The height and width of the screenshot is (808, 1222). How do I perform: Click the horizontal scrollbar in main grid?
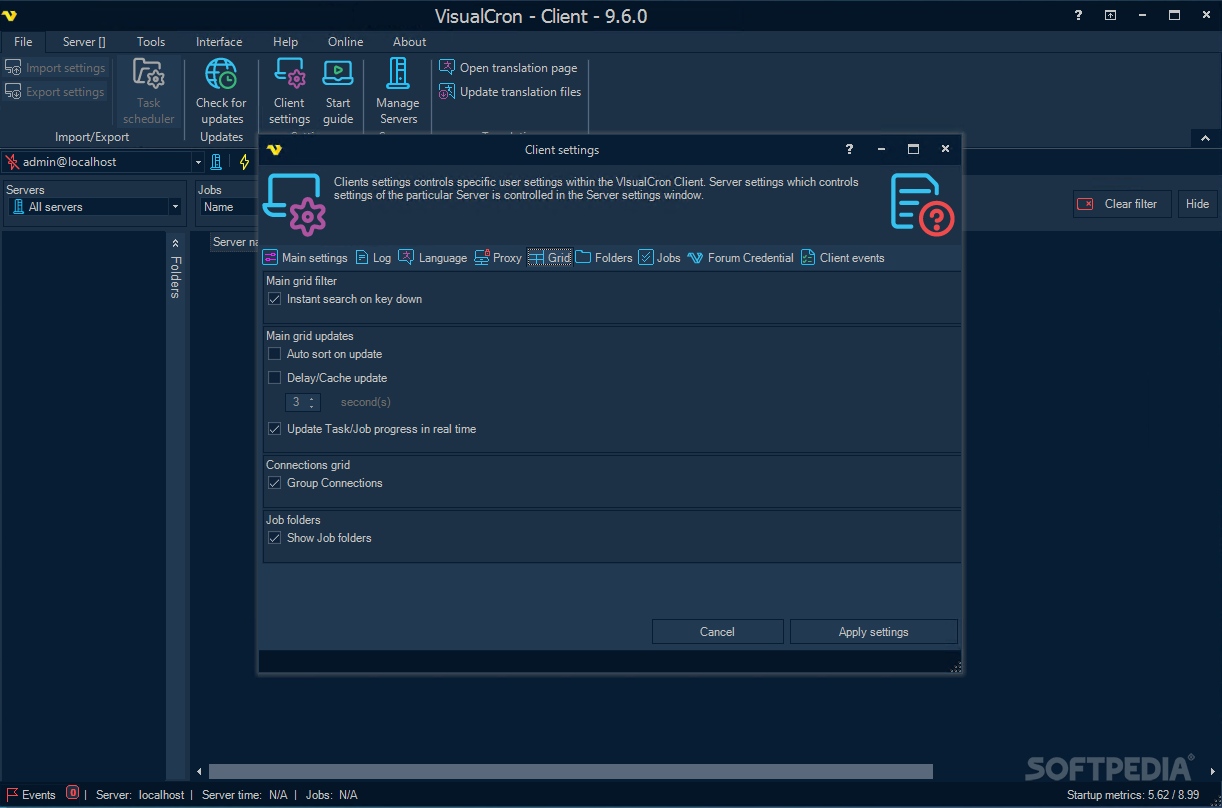point(570,771)
